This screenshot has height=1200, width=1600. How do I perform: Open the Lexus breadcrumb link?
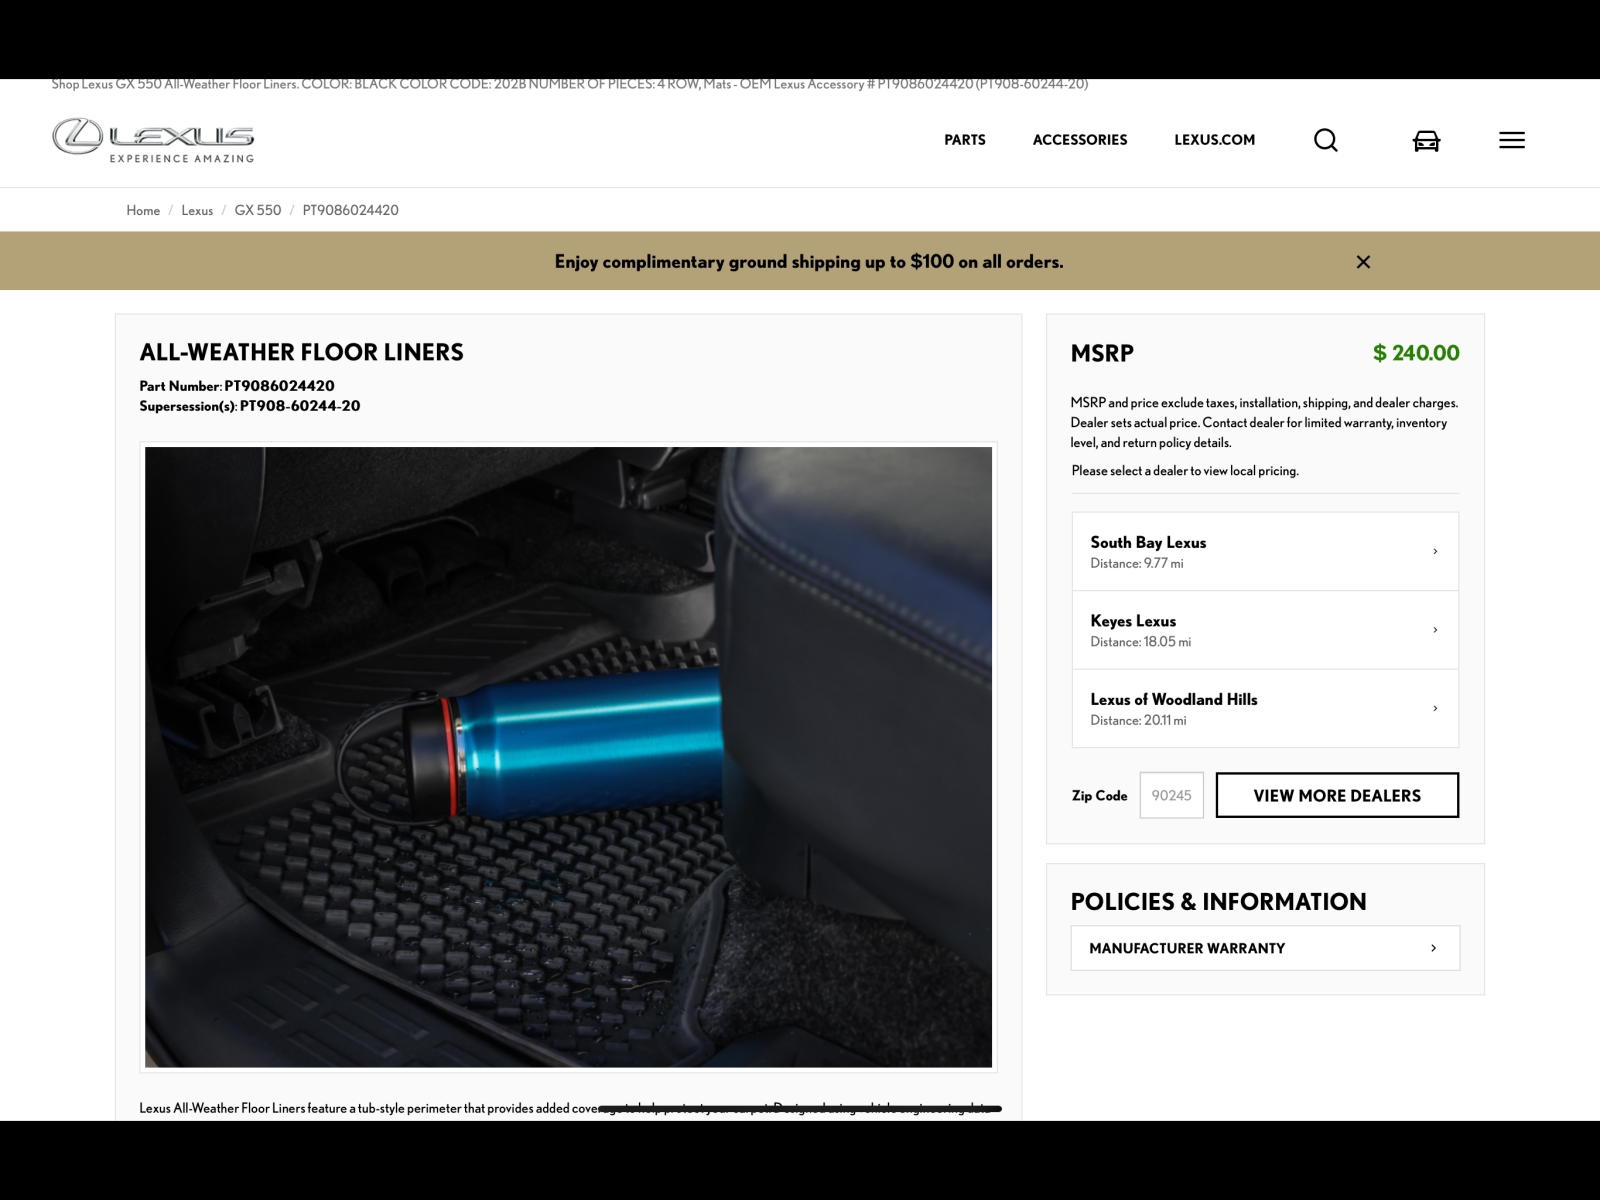(197, 210)
